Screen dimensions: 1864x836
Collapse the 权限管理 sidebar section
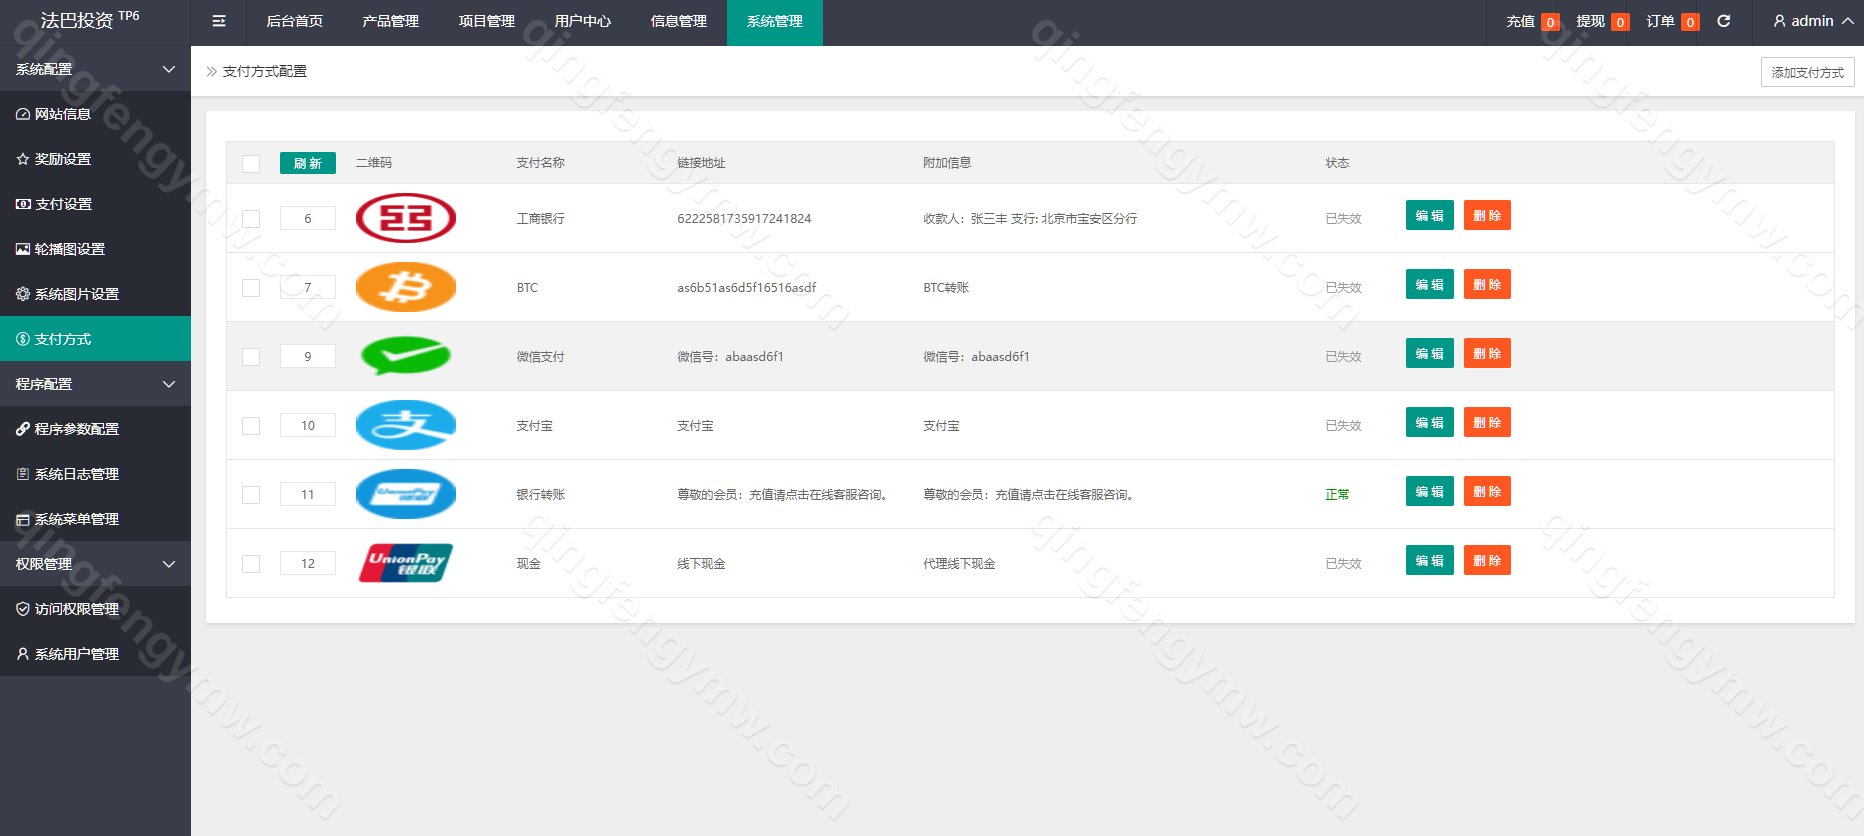pos(95,564)
